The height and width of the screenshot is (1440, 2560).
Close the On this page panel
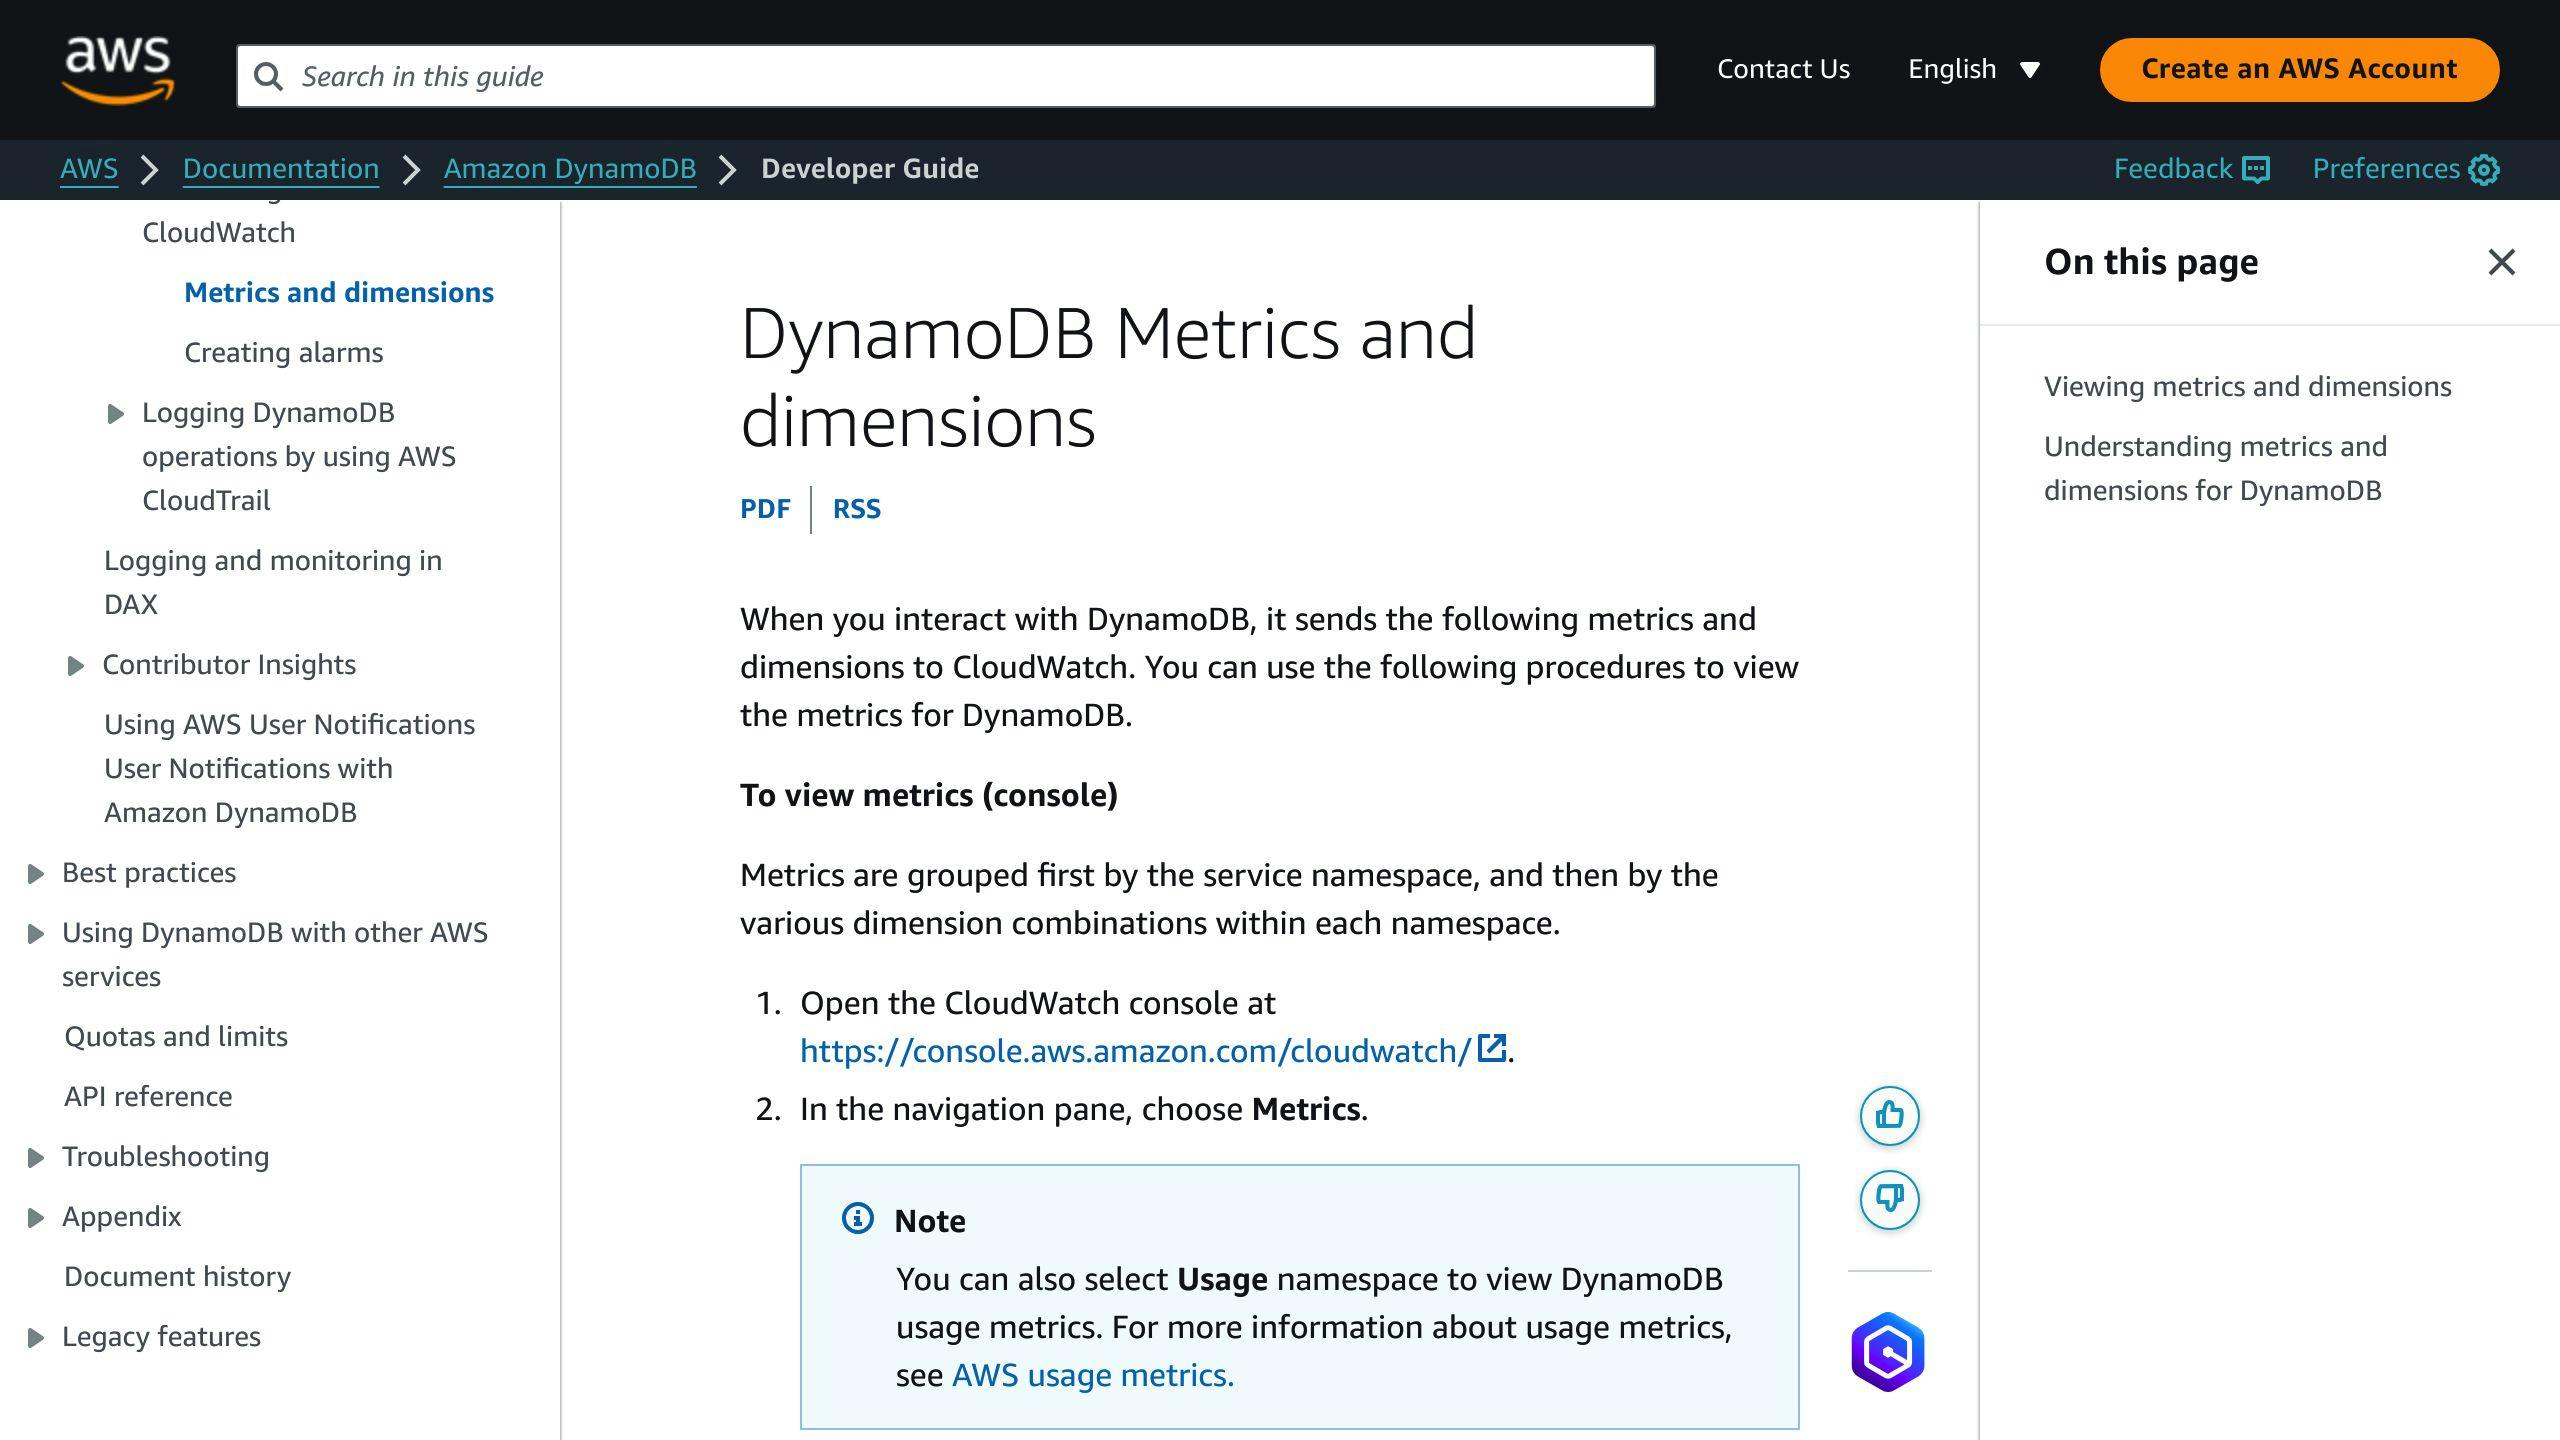pyautogui.click(x=2501, y=262)
